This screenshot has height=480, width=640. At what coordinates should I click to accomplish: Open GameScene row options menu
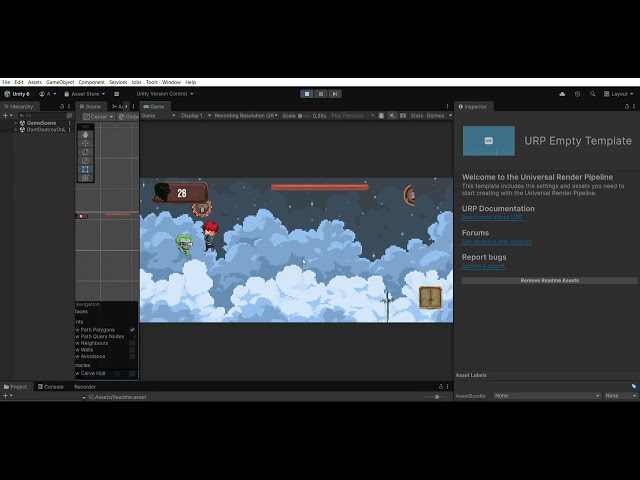(x=69, y=123)
